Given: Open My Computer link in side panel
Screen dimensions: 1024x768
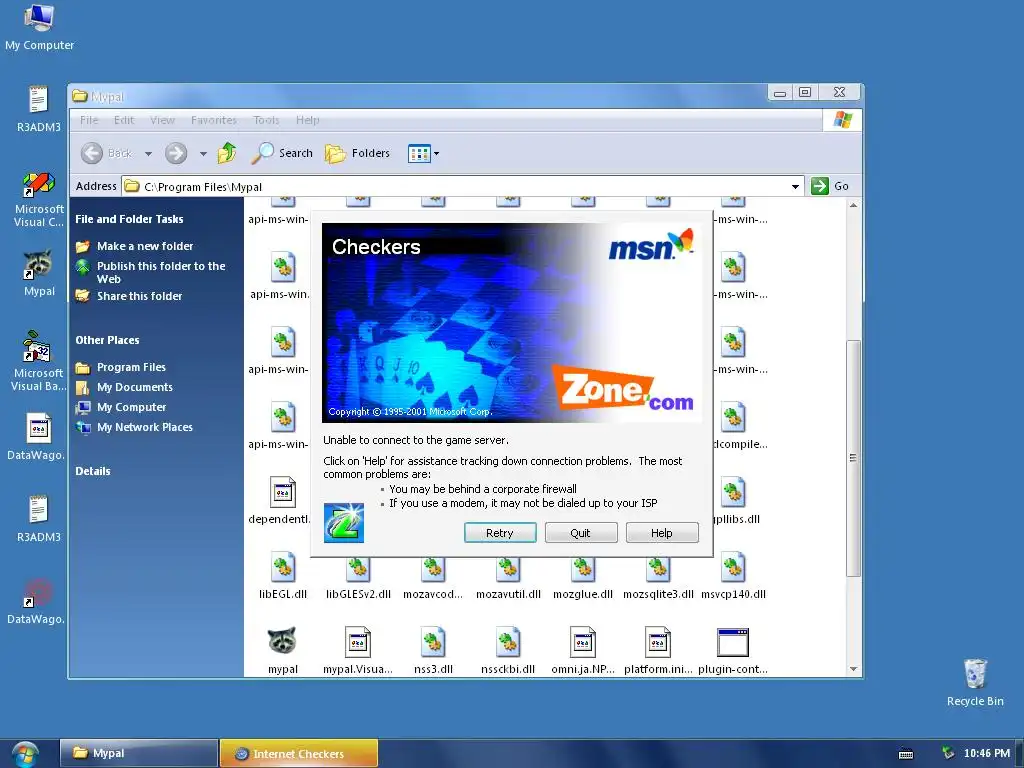Looking at the screenshot, I should click(131, 407).
